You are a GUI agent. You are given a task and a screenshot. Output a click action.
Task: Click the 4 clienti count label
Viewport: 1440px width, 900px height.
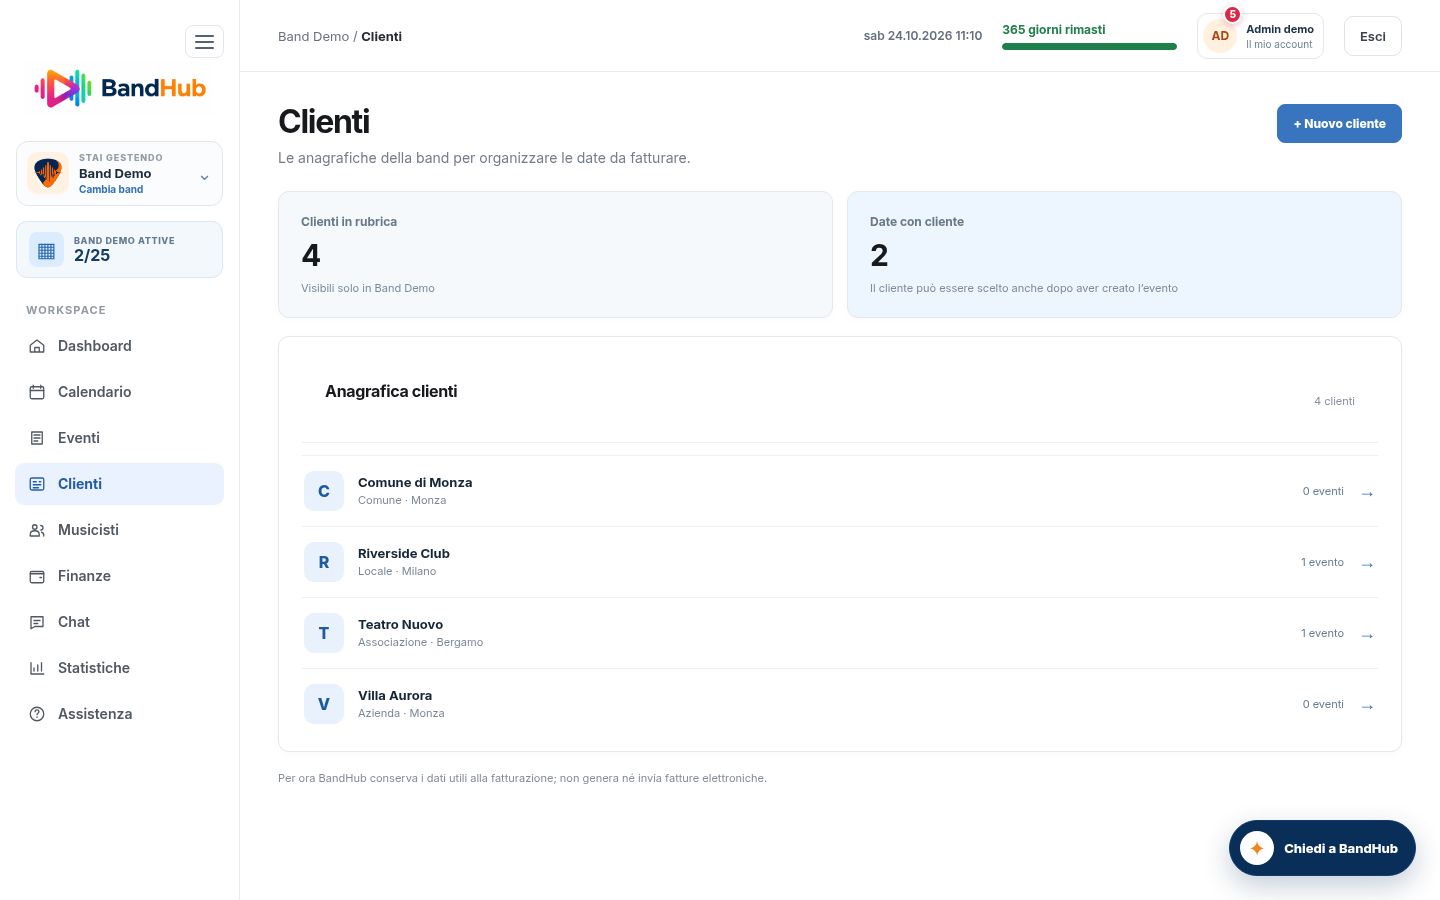click(1334, 401)
